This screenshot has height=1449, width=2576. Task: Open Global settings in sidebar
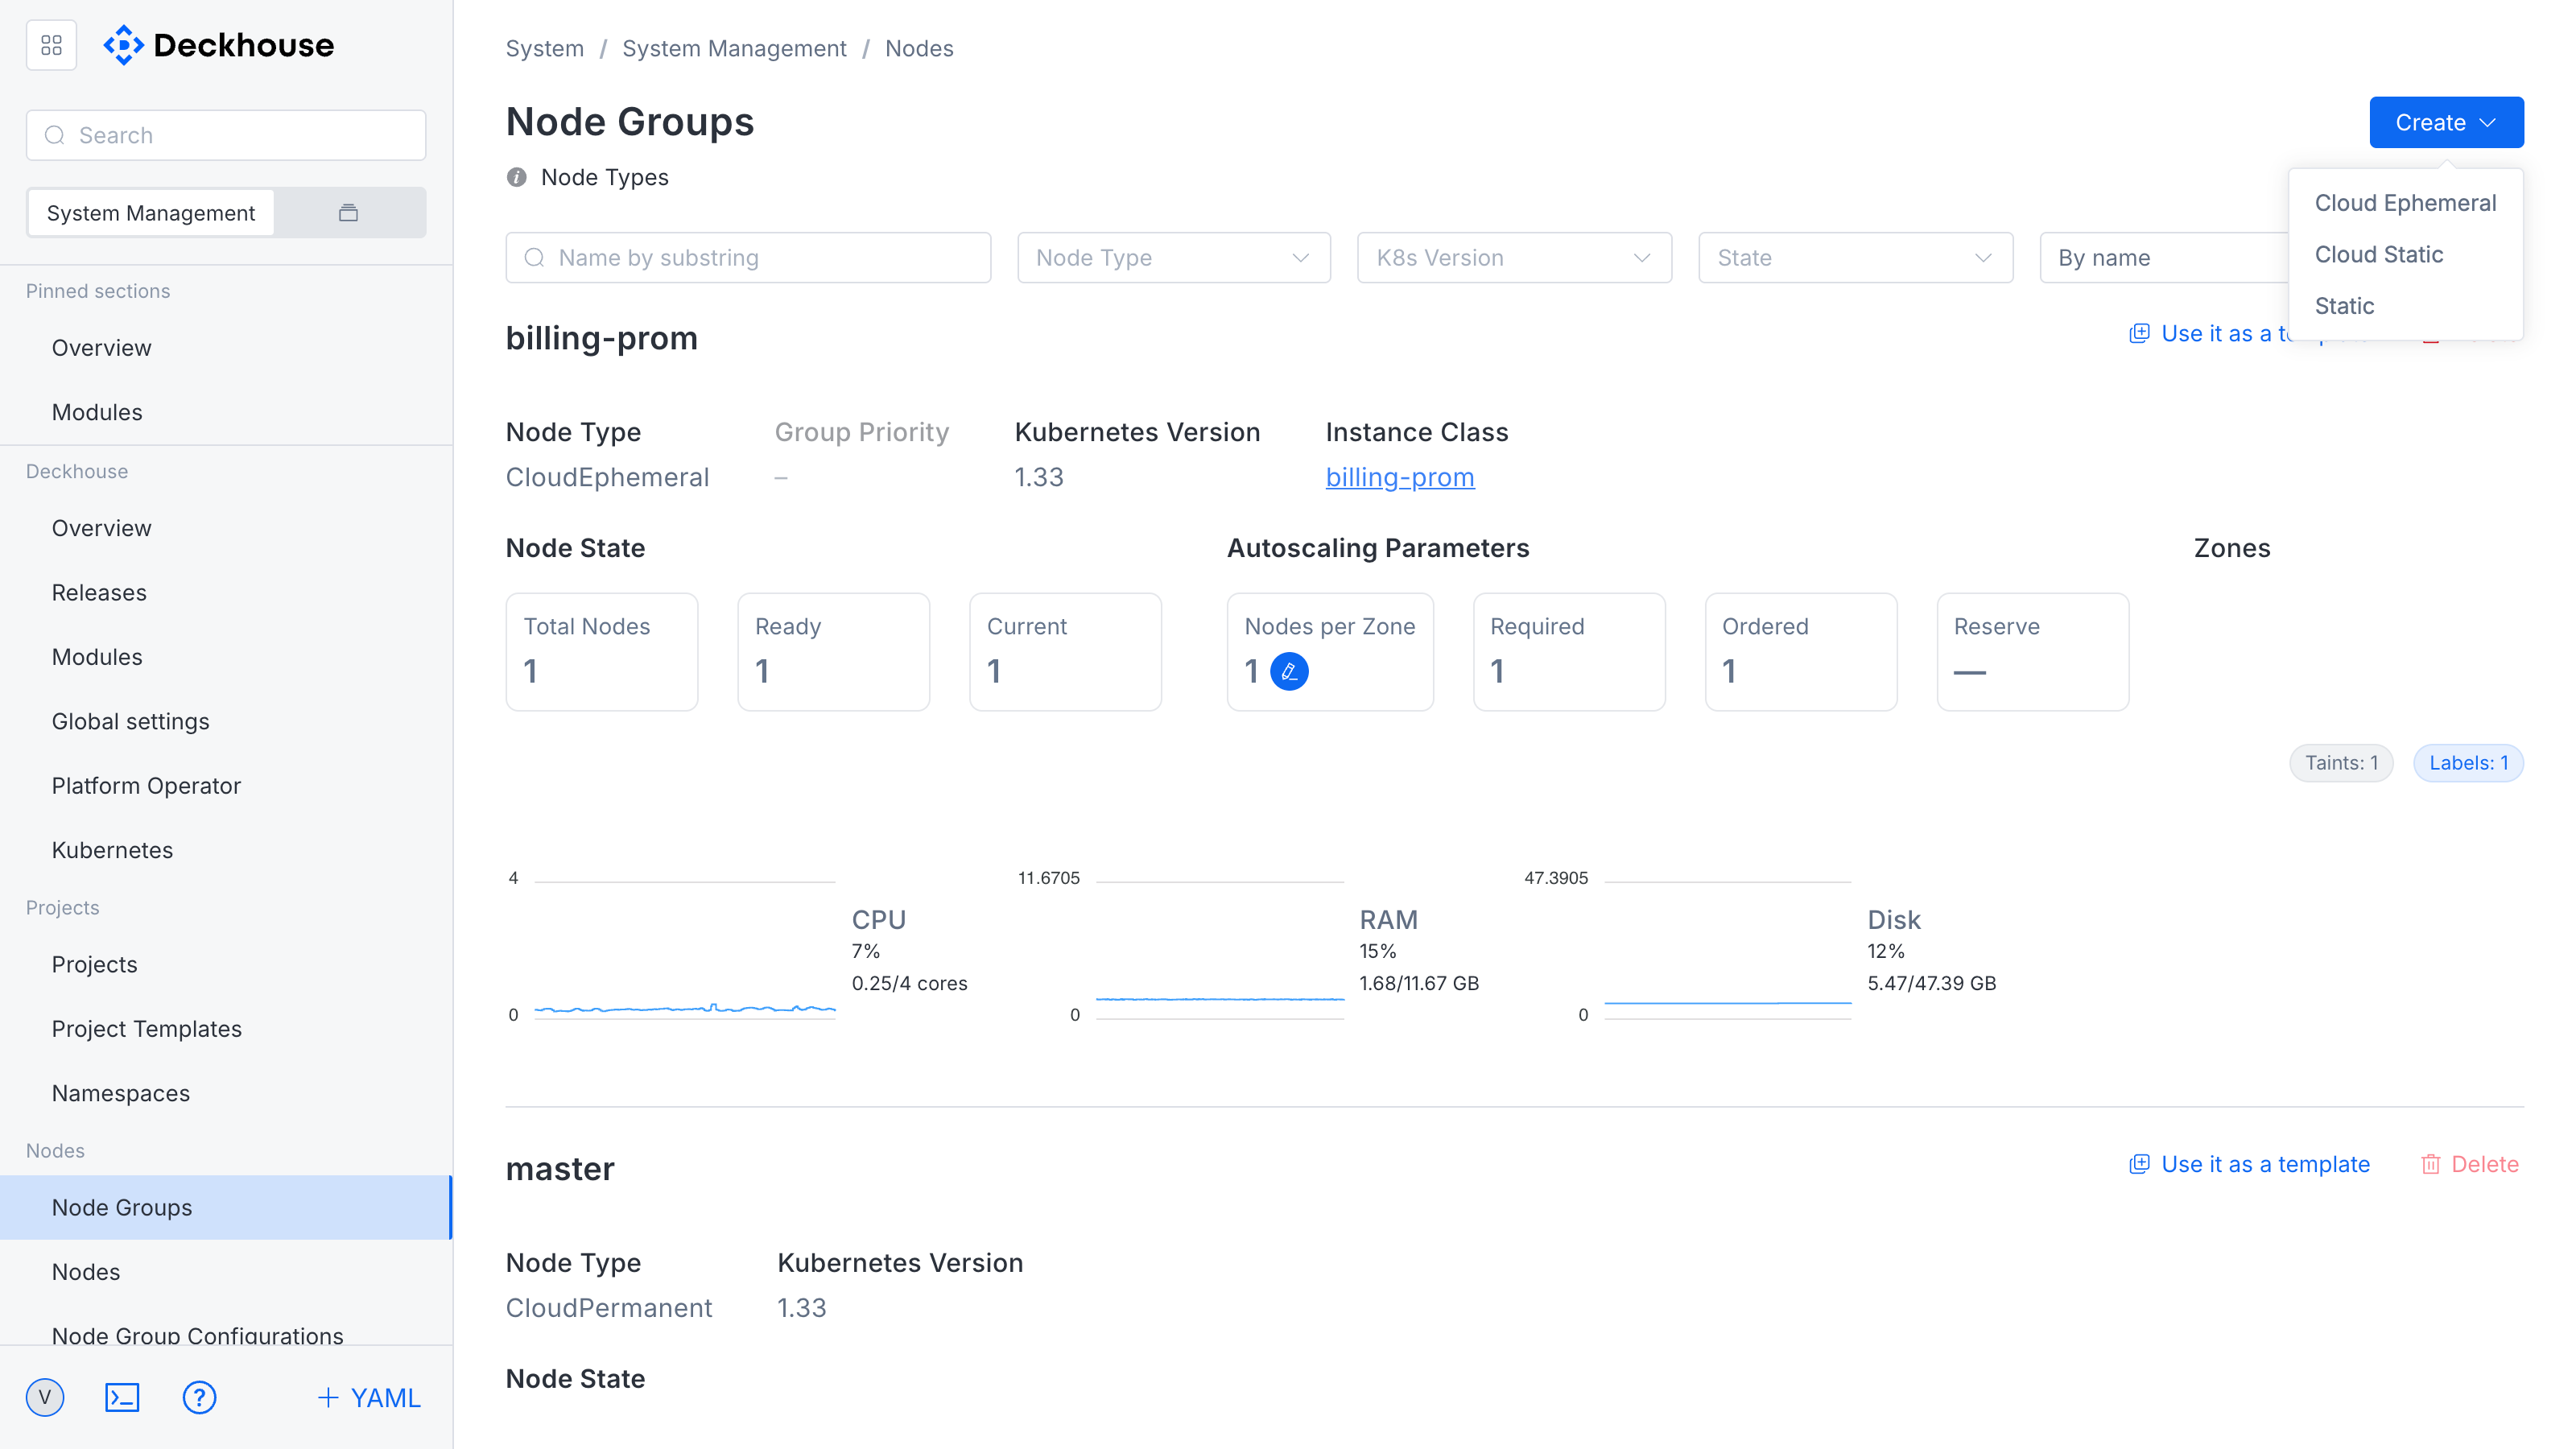pyautogui.click(x=226, y=721)
